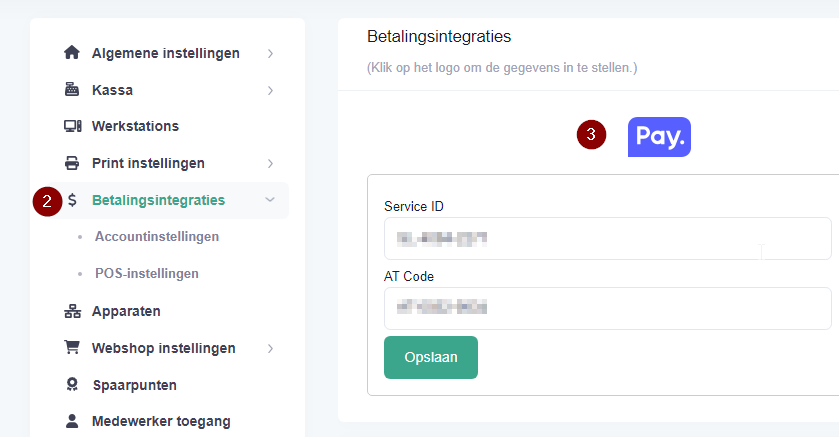Expand Algemene instellingen with its chevron
This screenshot has height=437, width=839.
coord(270,53)
